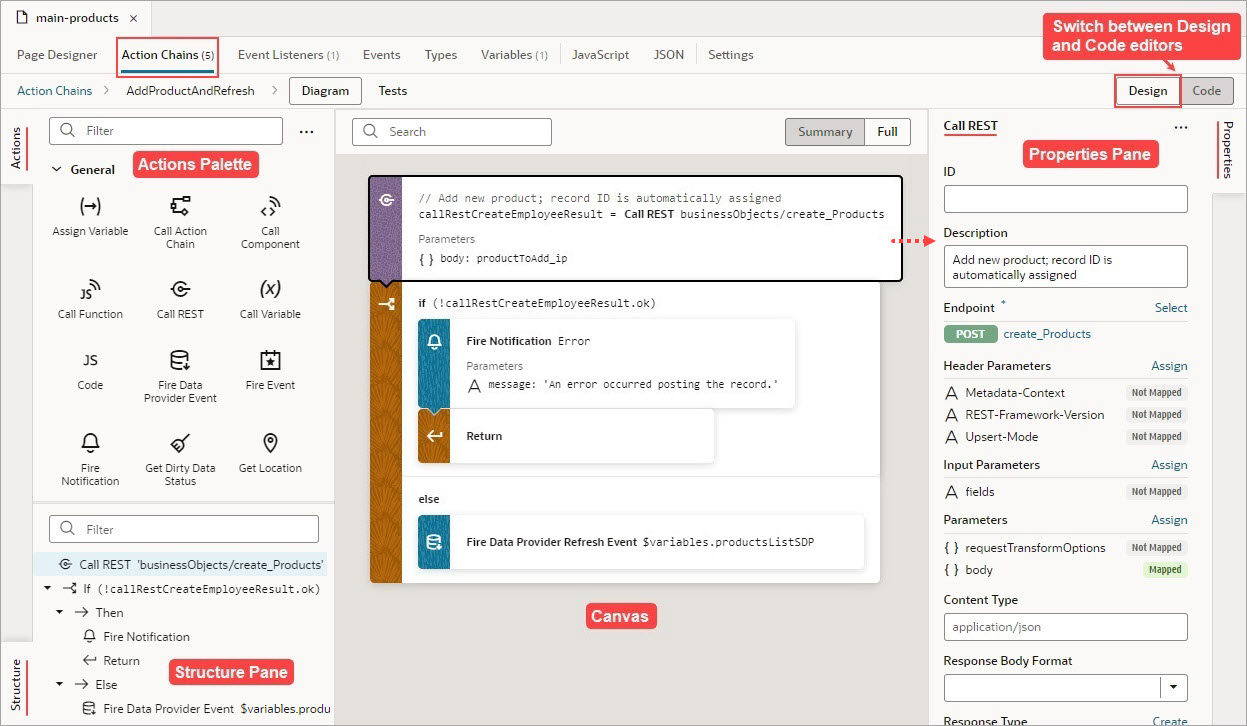1247x726 pixels.
Task: Click Assign for Input Parameters
Action: (1169, 464)
